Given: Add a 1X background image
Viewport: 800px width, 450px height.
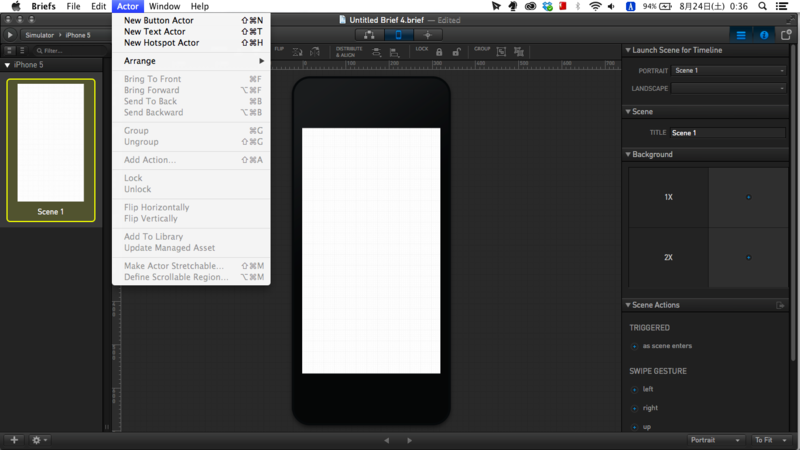Looking at the screenshot, I should coord(748,197).
